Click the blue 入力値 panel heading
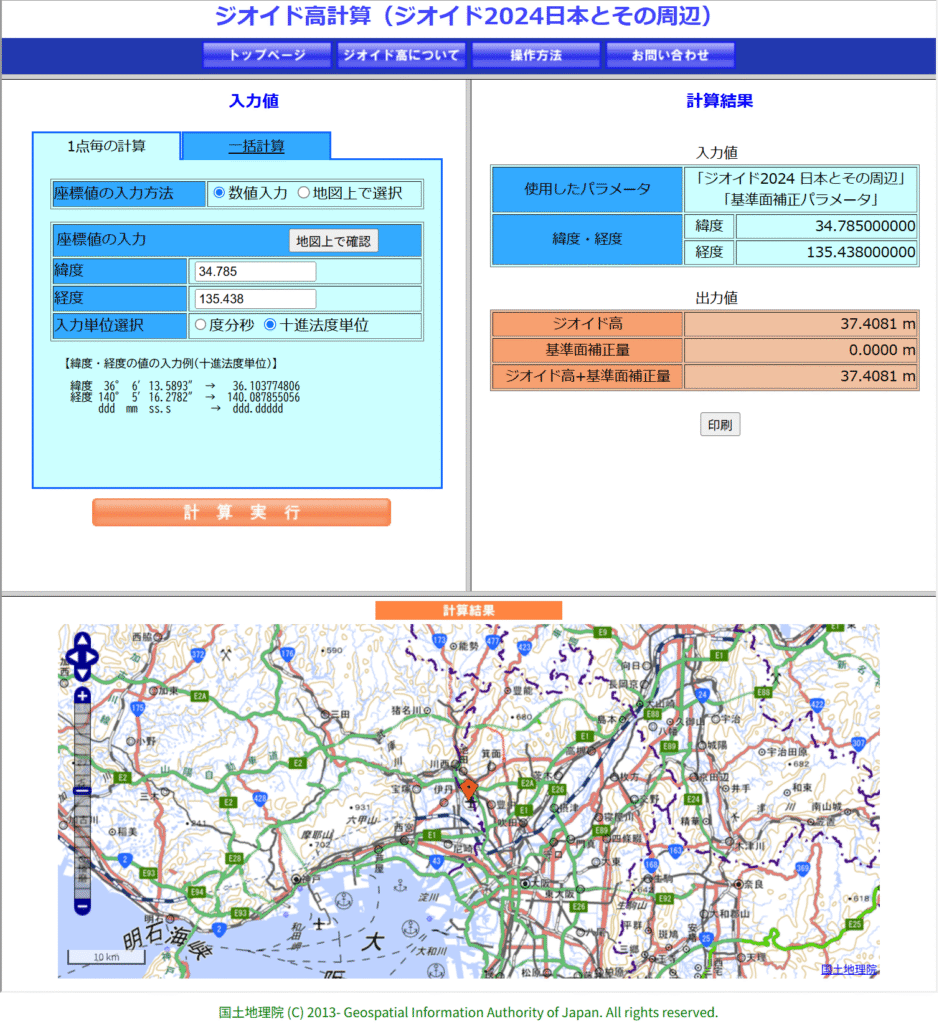The width and height of the screenshot is (939, 1024). coord(254,101)
